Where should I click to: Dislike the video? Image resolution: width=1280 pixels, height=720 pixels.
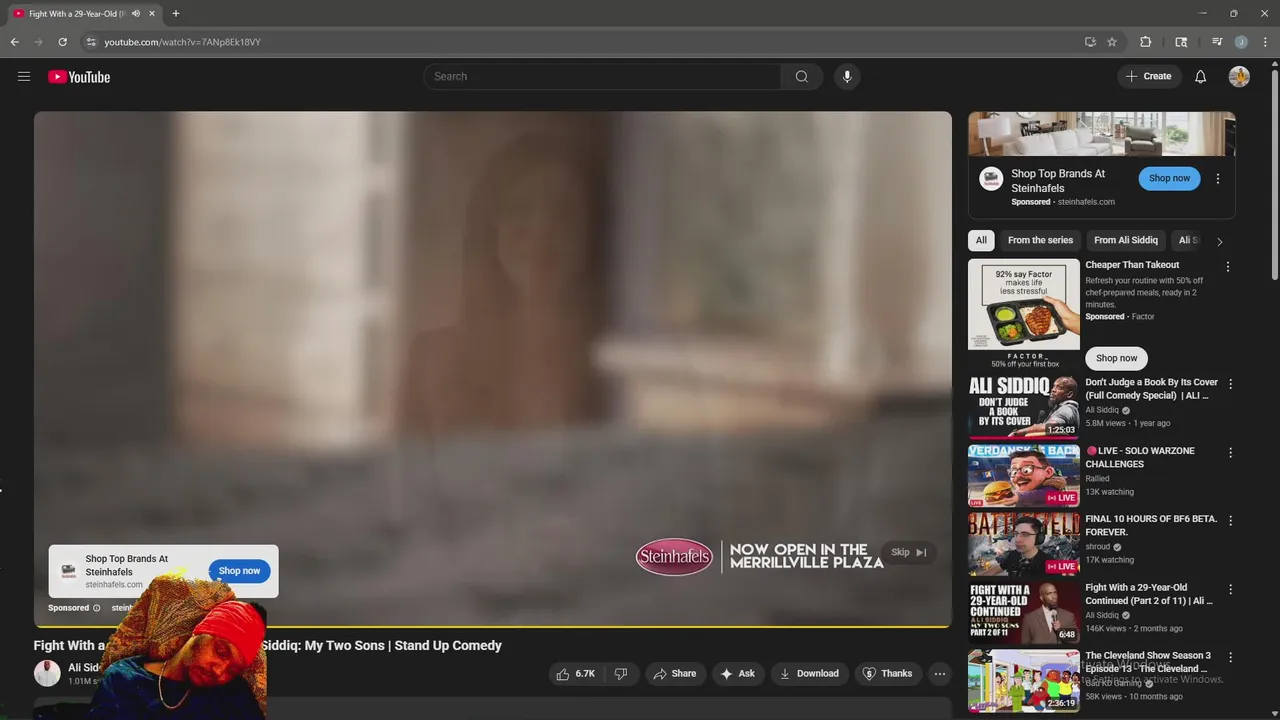point(620,674)
